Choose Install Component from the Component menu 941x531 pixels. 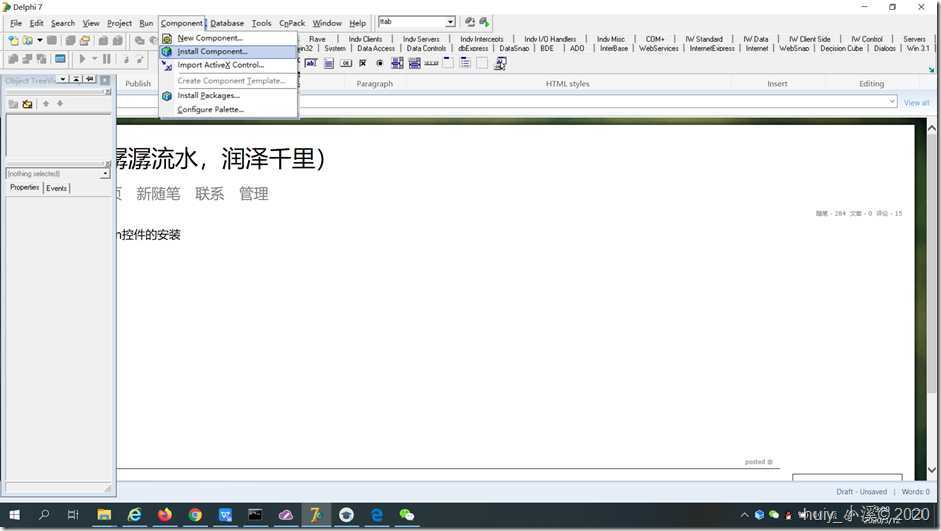pyautogui.click(x=229, y=52)
